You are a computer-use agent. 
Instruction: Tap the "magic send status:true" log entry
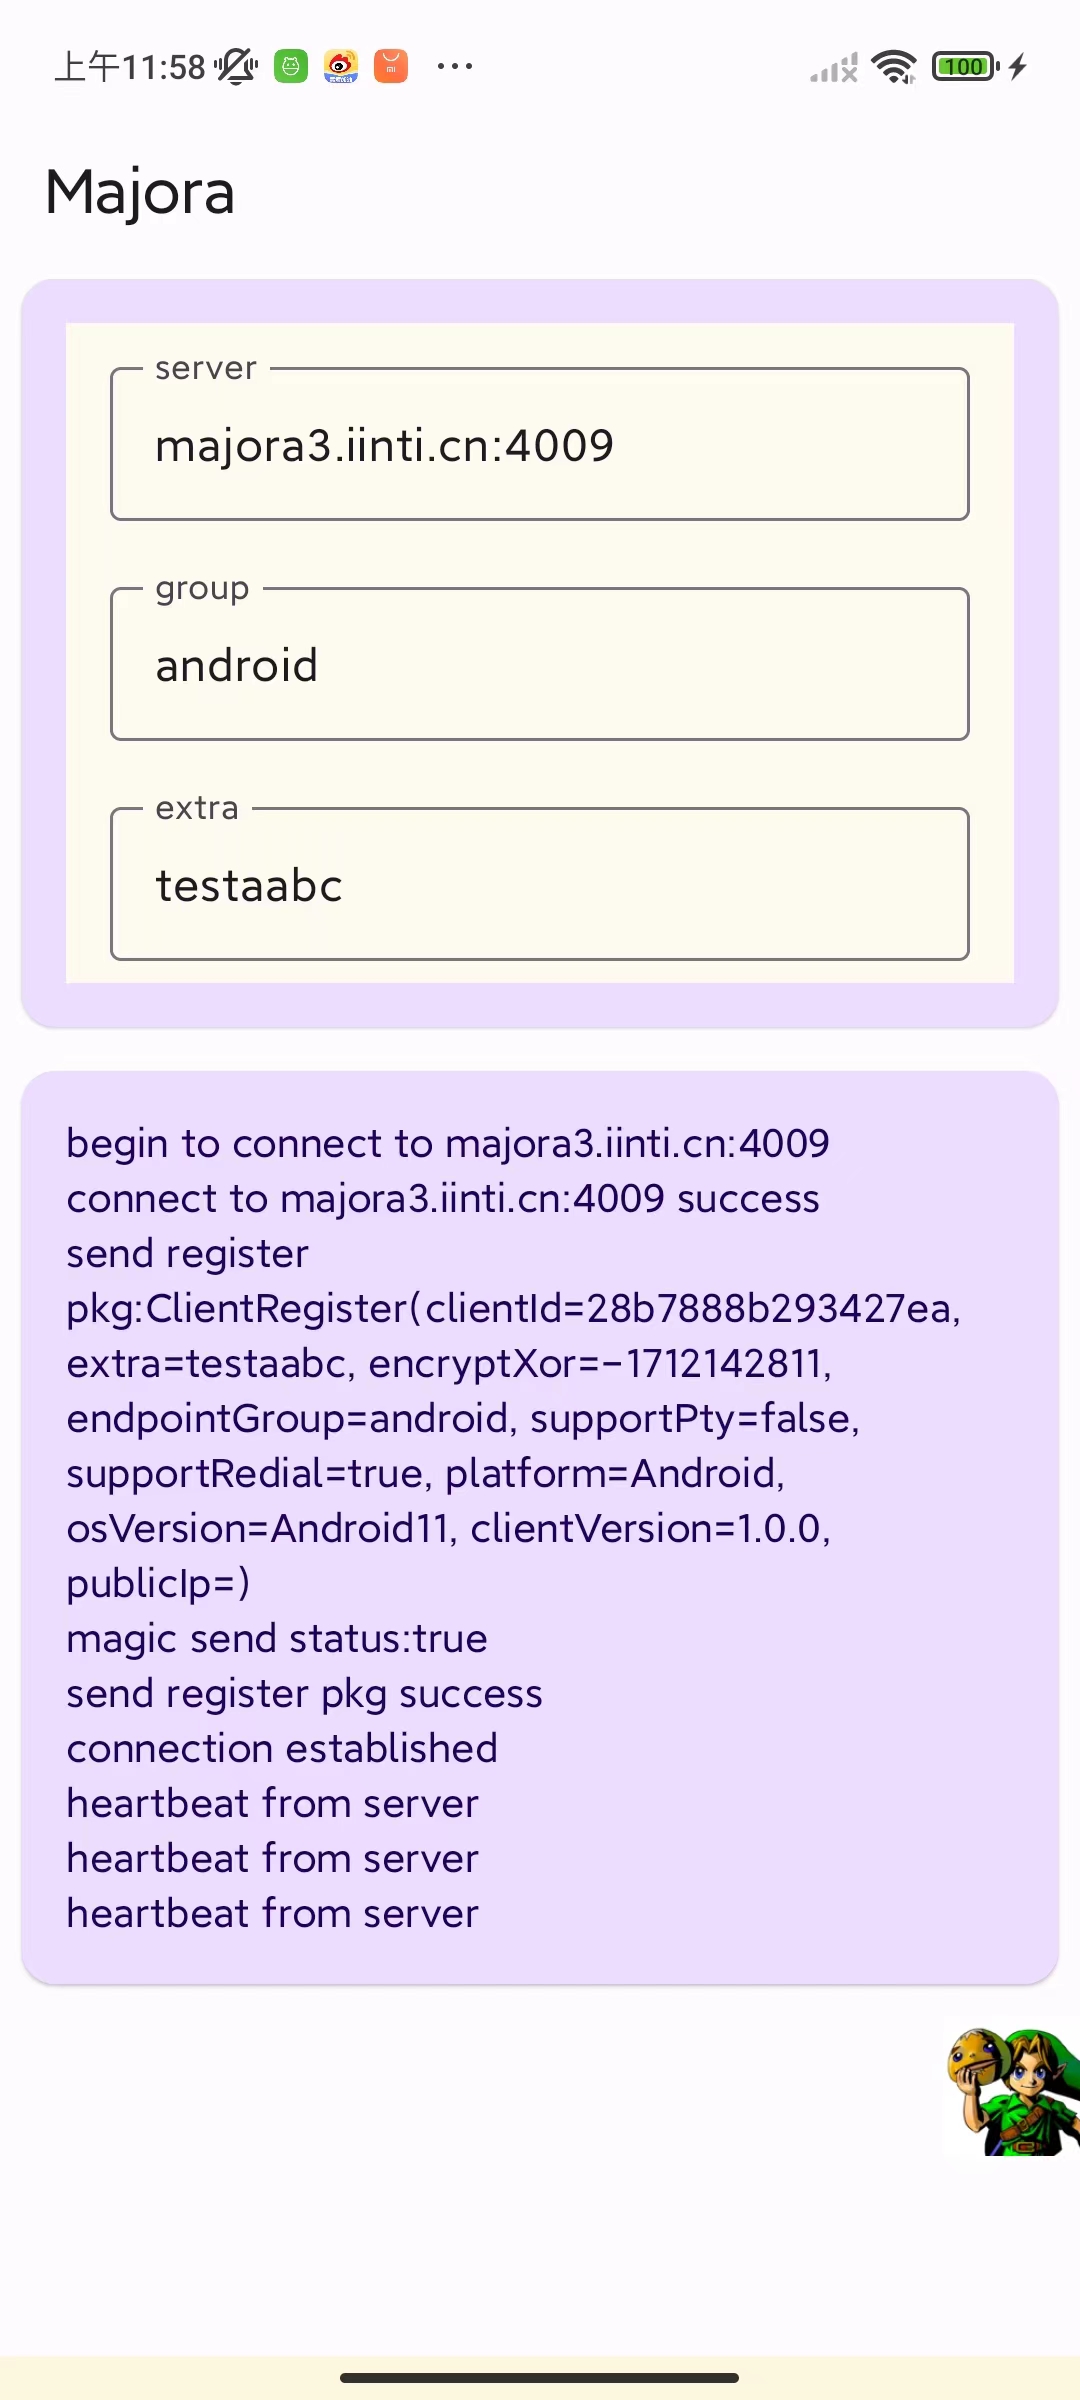click(277, 1639)
